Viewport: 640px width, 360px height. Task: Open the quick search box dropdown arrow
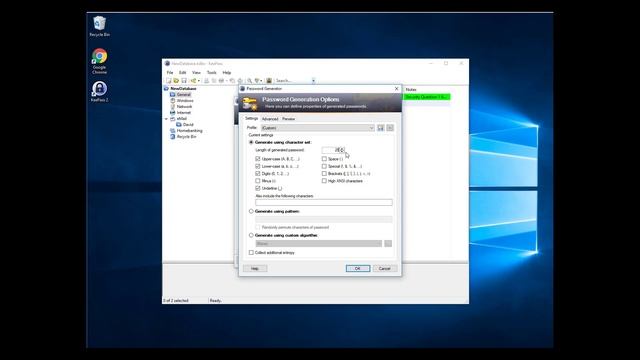coord(313,81)
